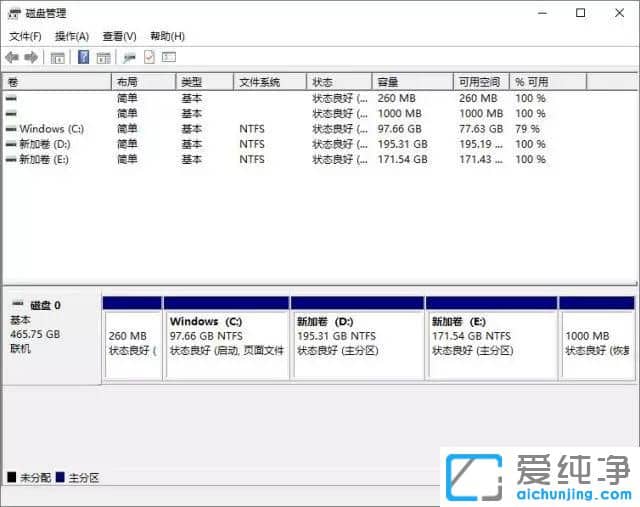Click the rightmost toolbar icon

point(169,58)
